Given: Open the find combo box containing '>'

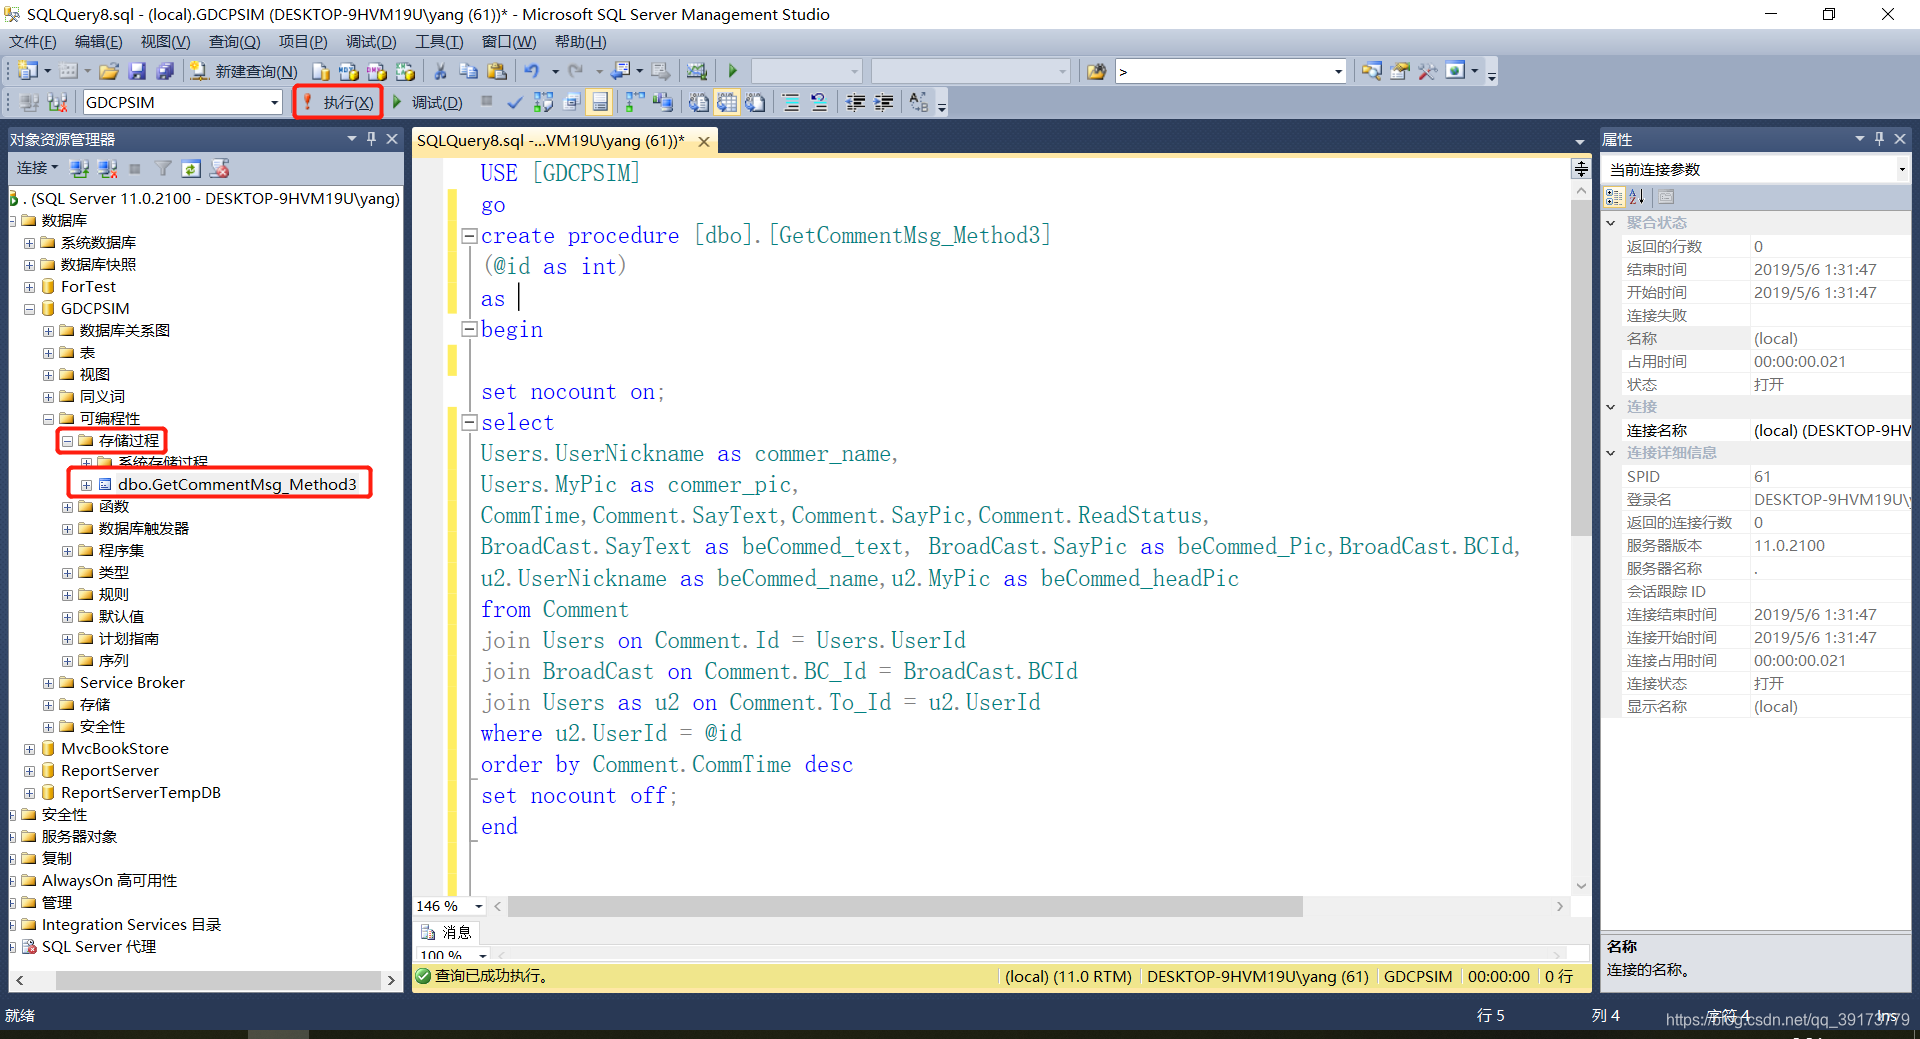Looking at the screenshot, I should pos(1338,71).
